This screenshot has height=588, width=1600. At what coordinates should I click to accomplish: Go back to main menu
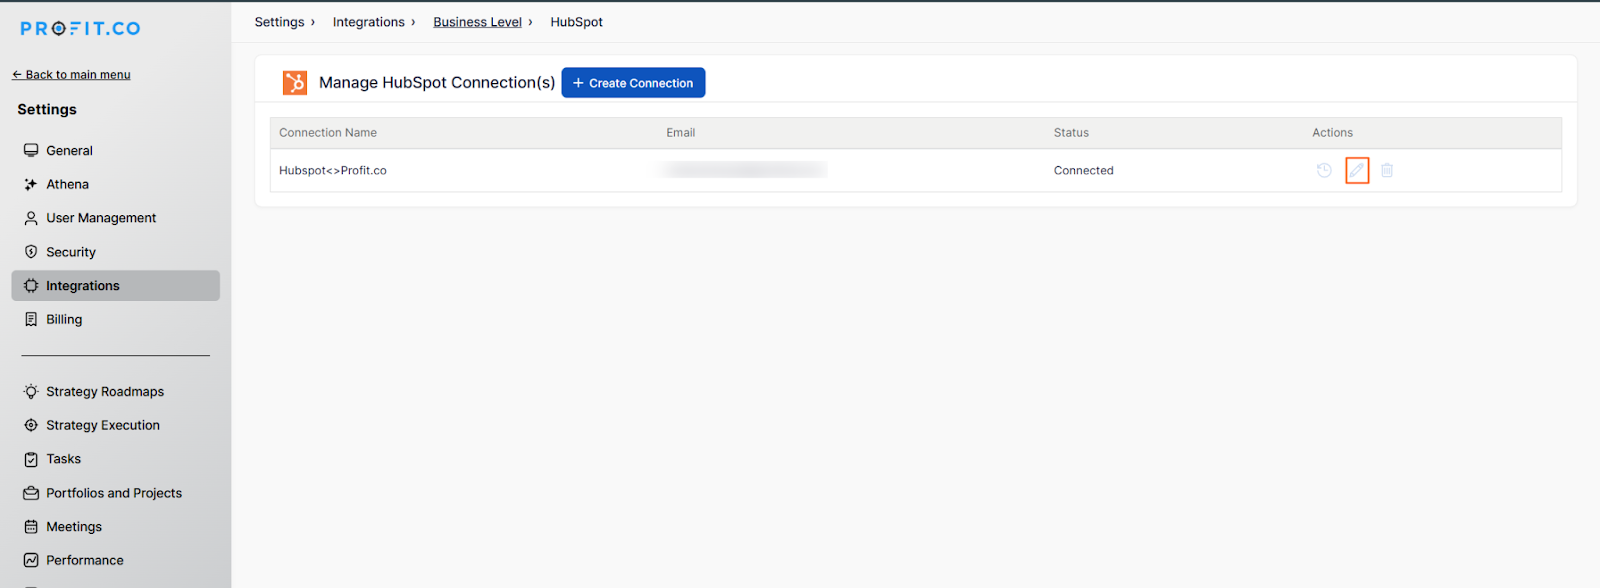pyautogui.click(x=71, y=75)
